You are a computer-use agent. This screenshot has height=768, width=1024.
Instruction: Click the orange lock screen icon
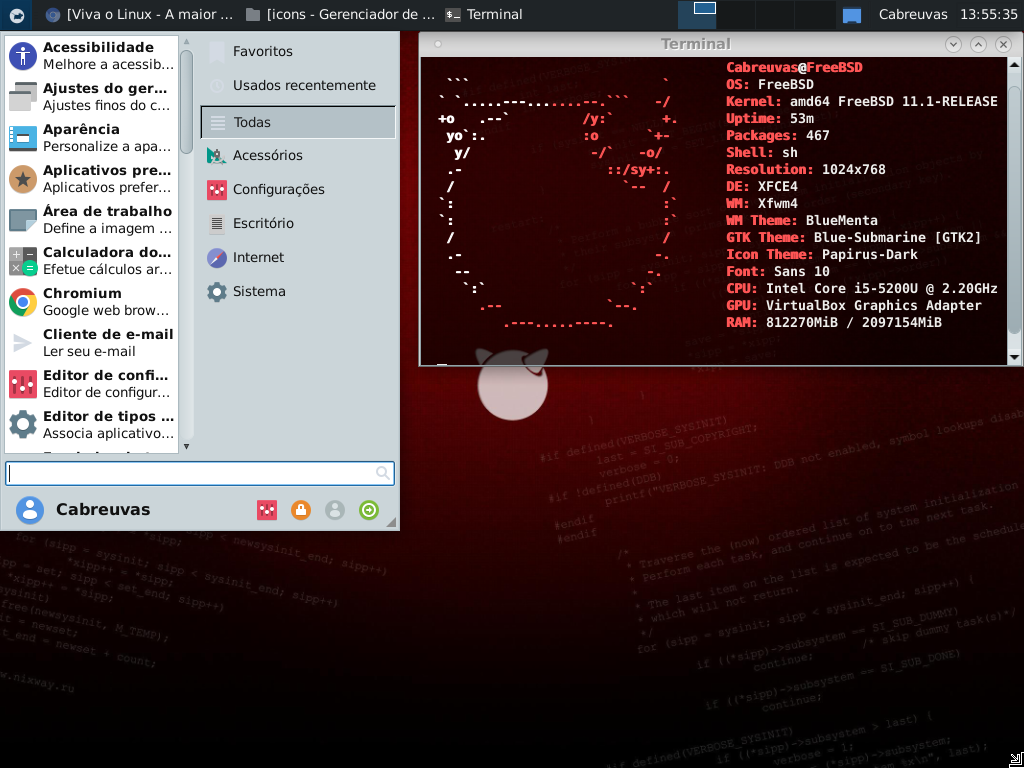point(301,510)
